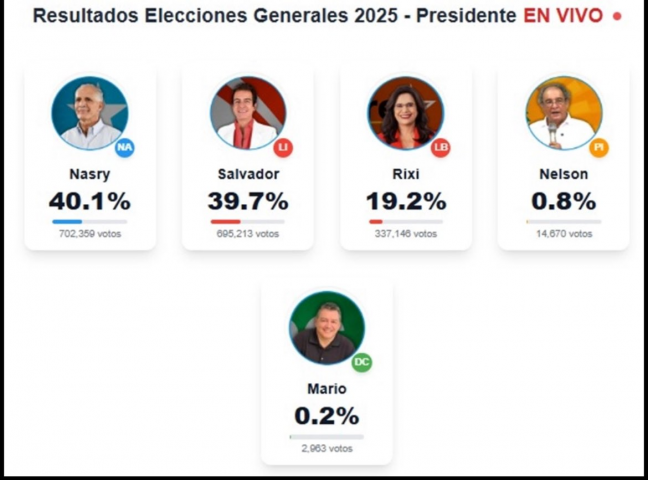Screen dimensions: 648x480
Task: Click Rixi's vote progress bar
Action: click(376, 221)
